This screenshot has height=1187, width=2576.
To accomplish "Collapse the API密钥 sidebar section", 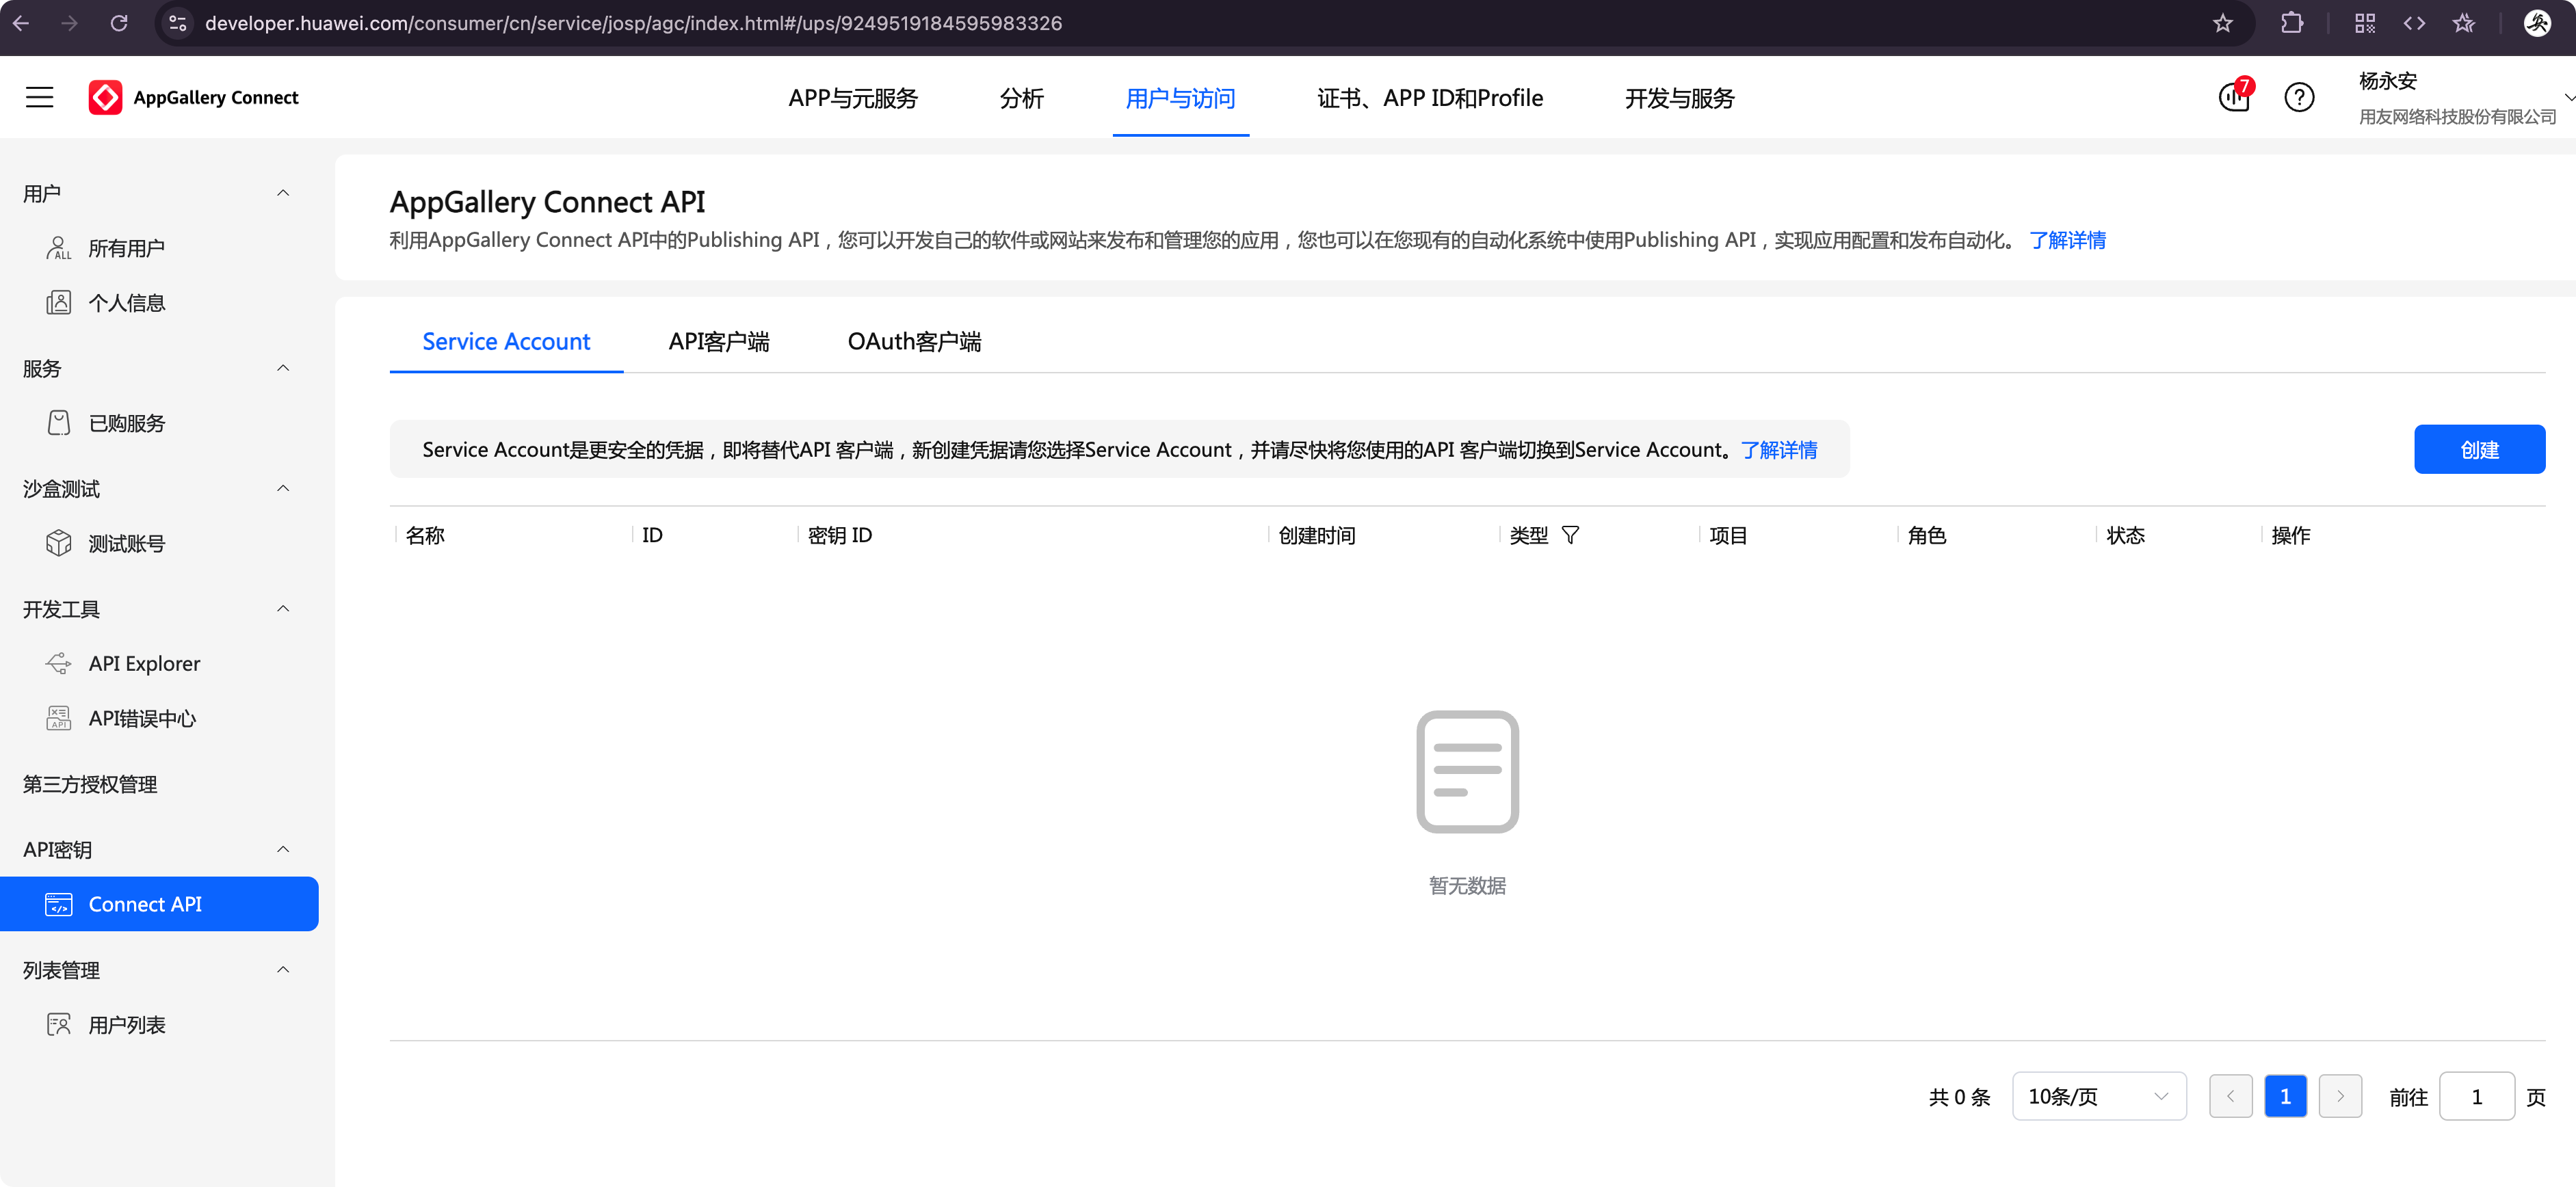I will coord(283,849).
